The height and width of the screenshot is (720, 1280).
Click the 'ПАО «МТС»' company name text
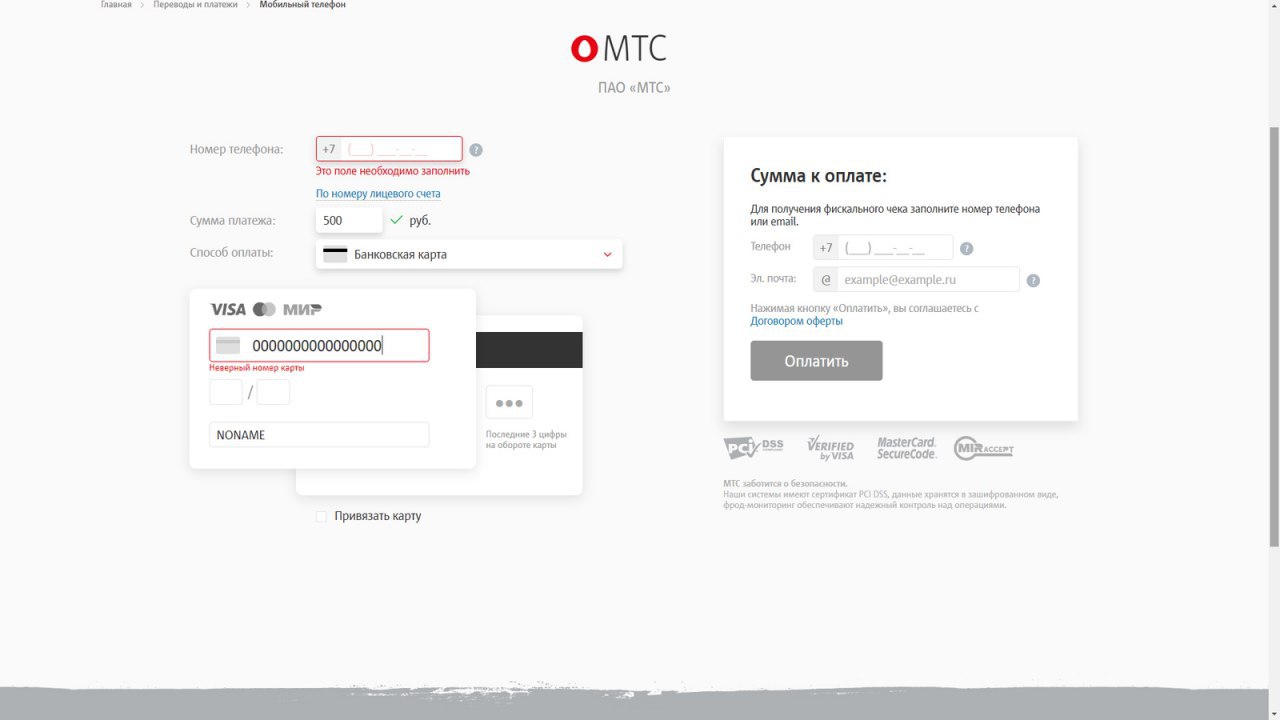click(634, 88)
